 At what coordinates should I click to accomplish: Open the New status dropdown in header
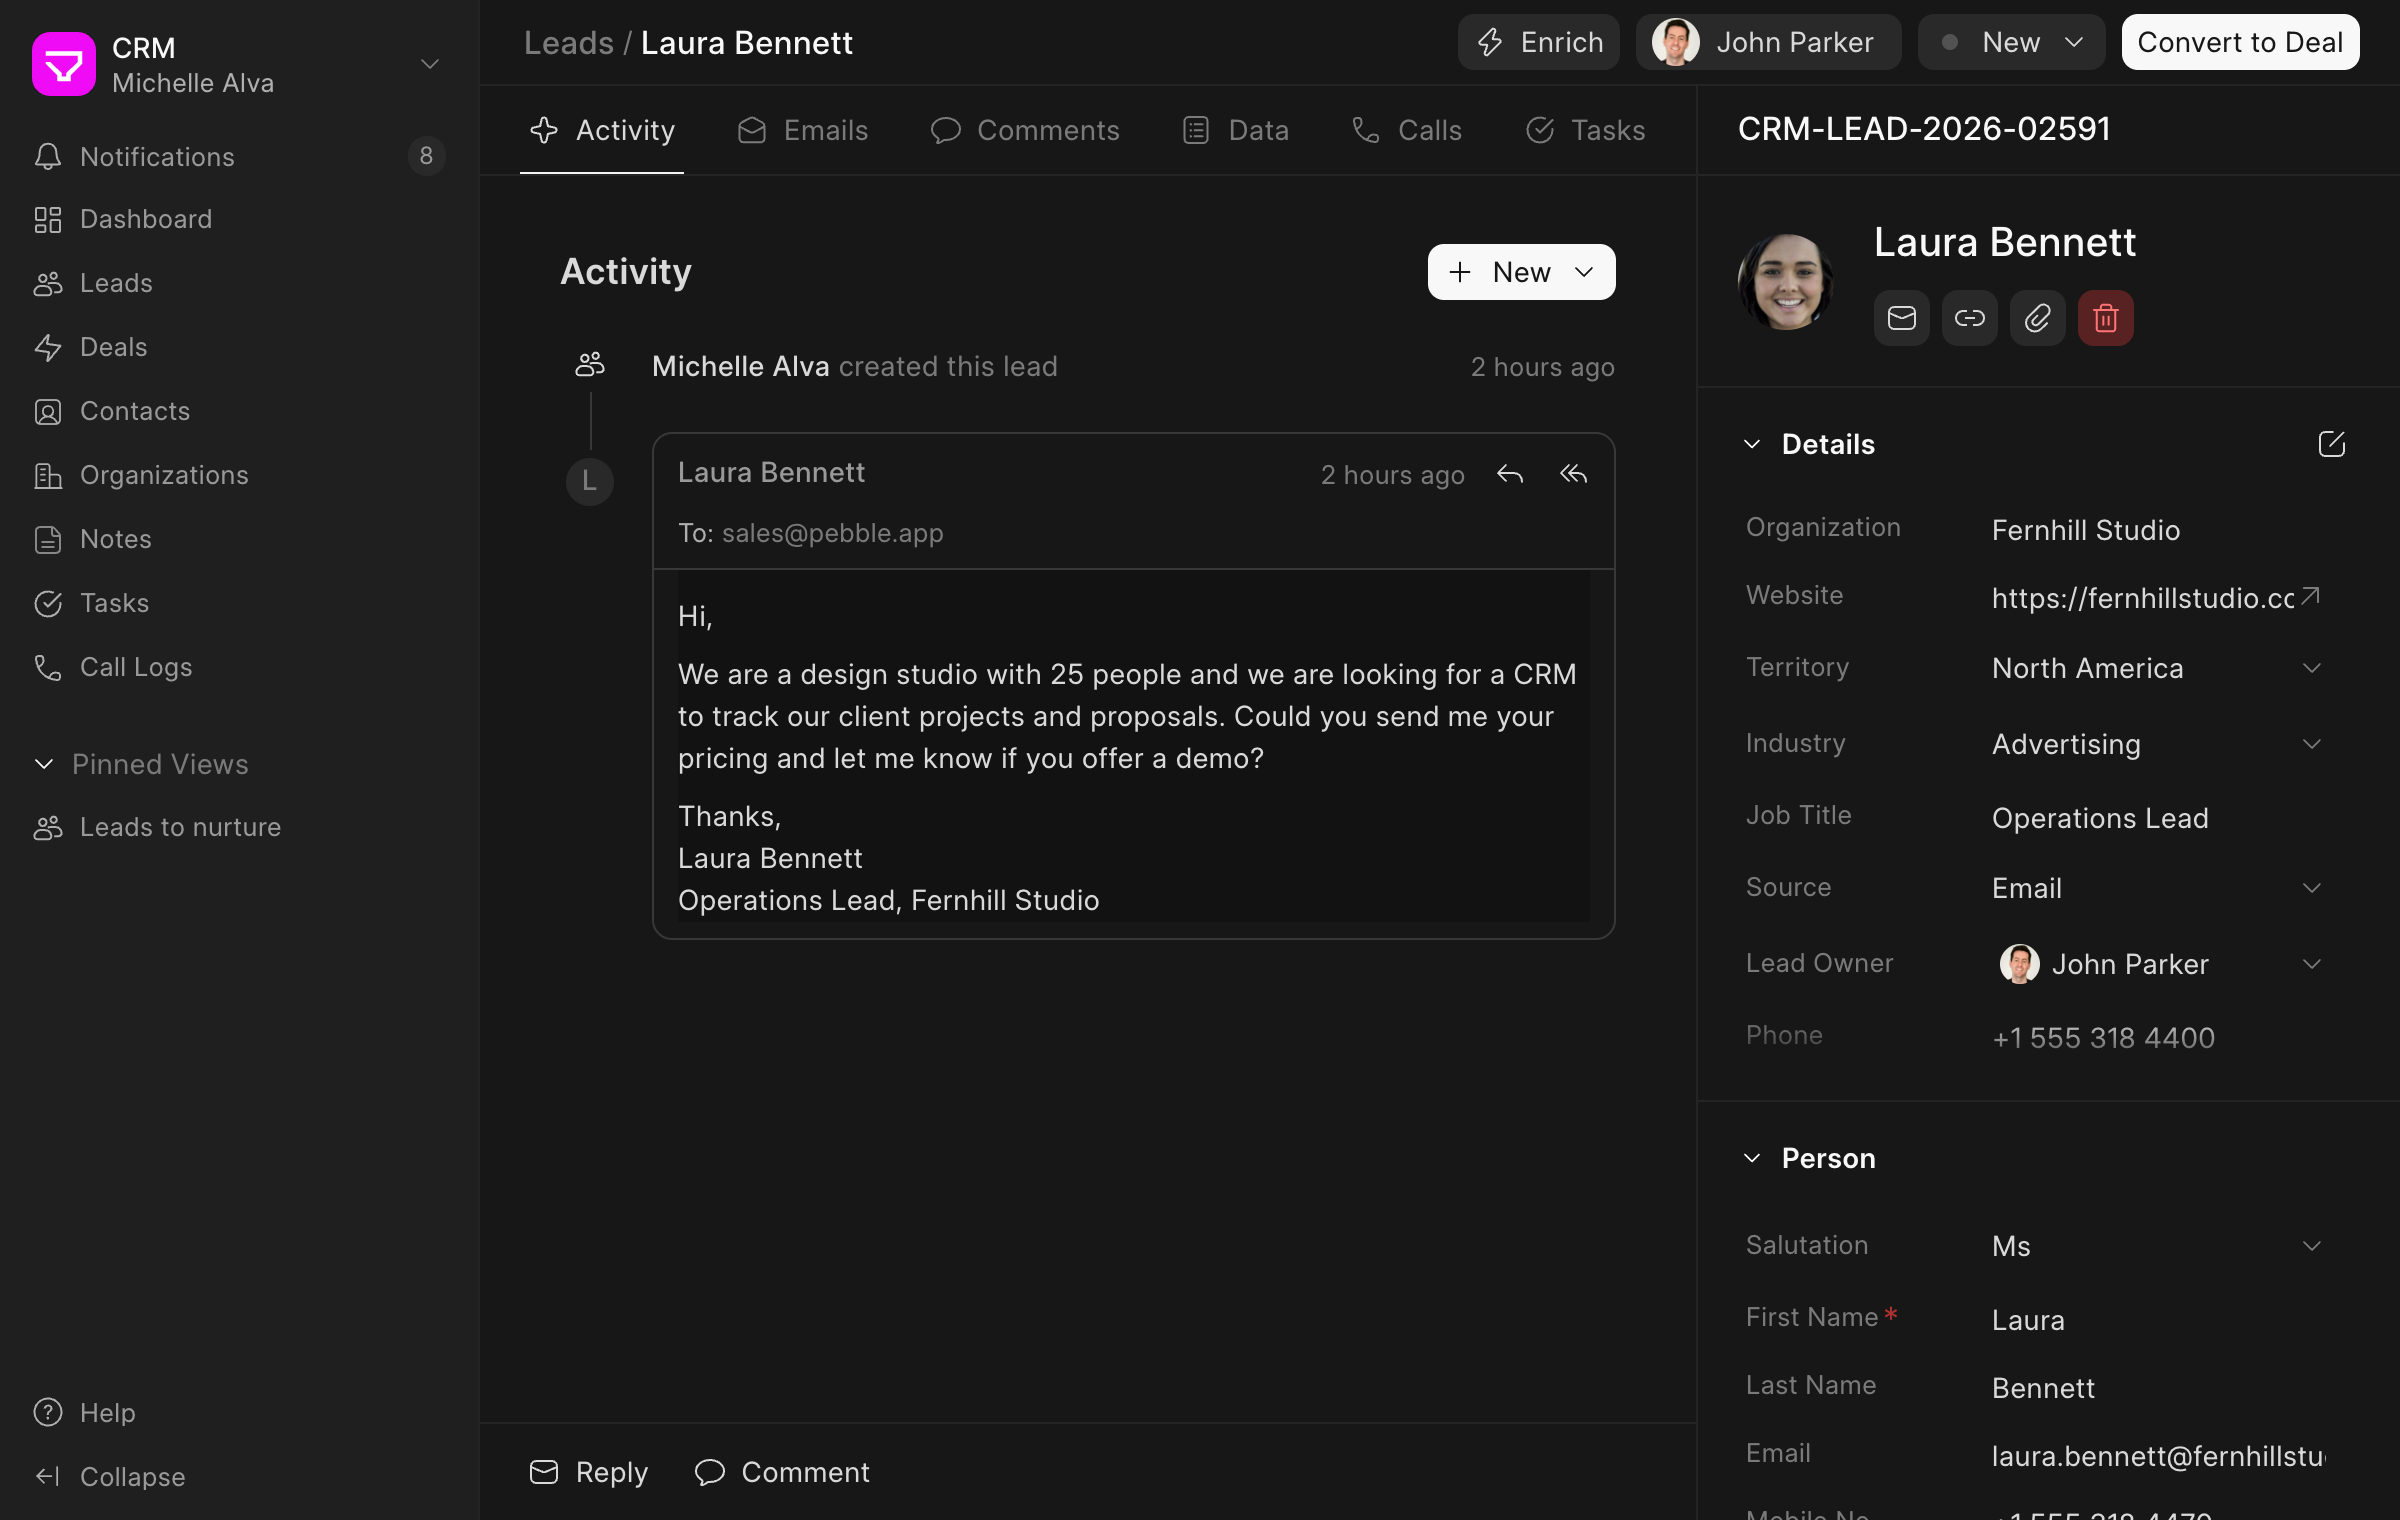pyautogui.click(x=2011, y=42)
